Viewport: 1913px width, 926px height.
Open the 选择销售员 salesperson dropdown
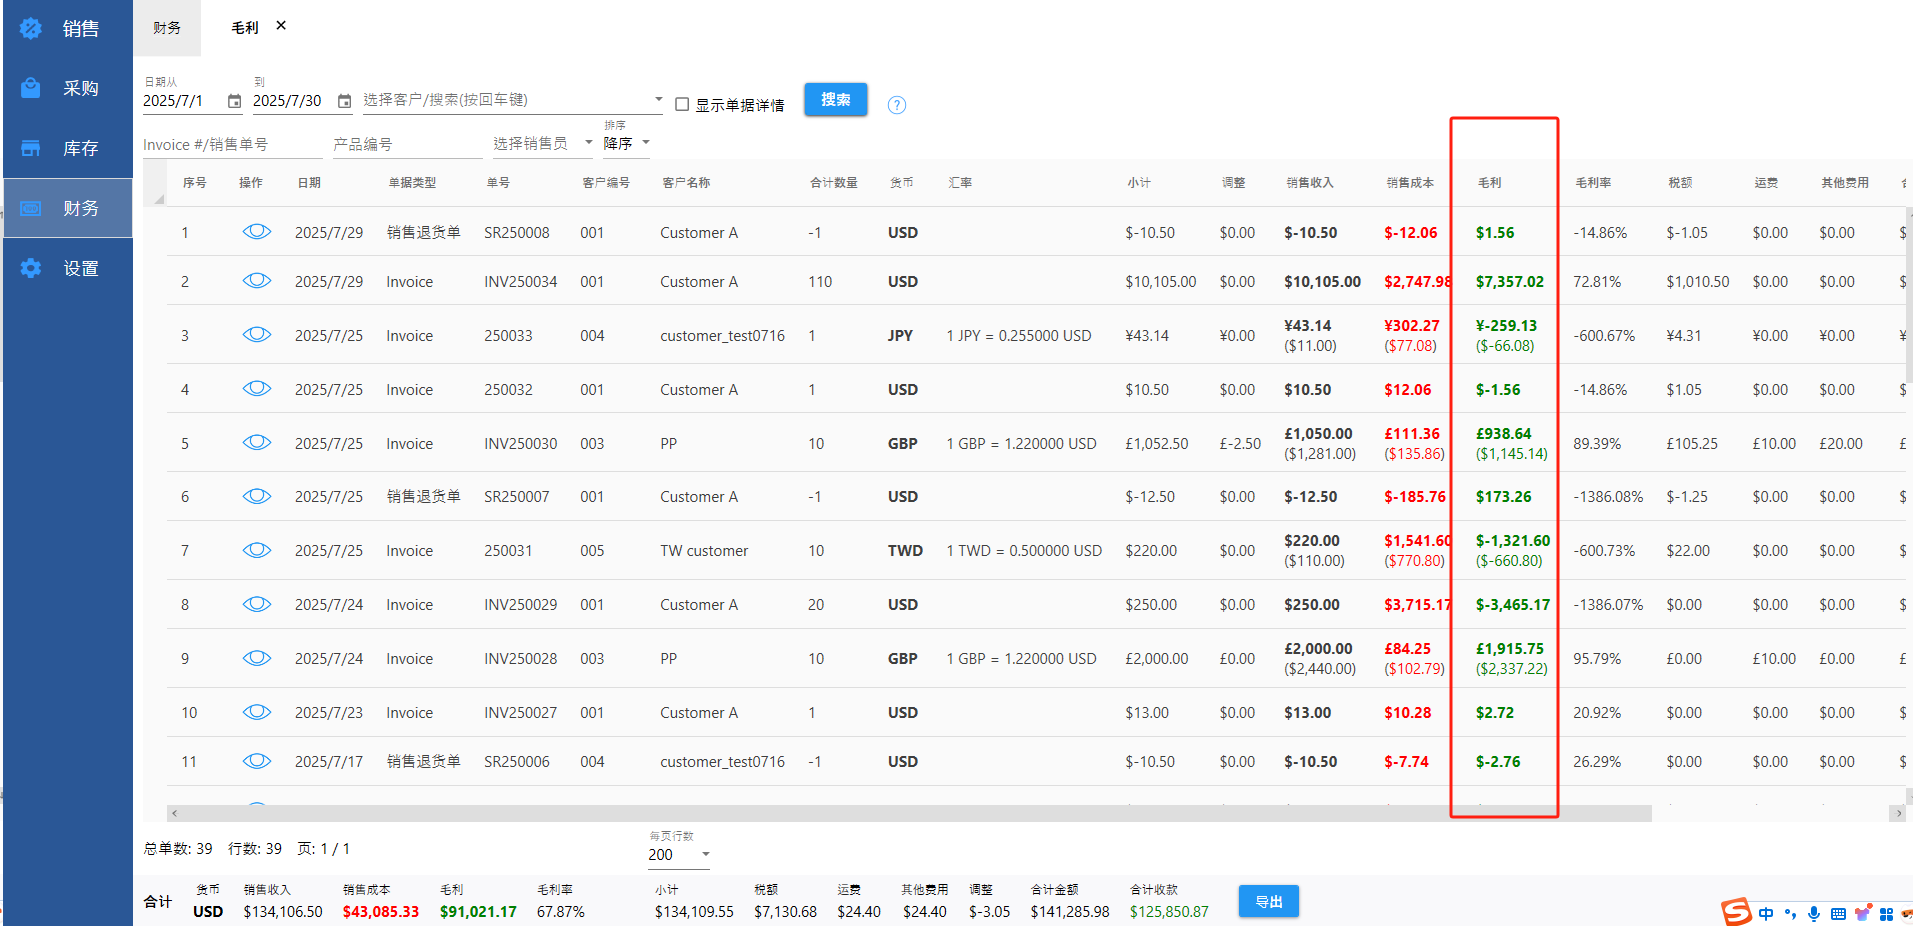click(588, 143)
